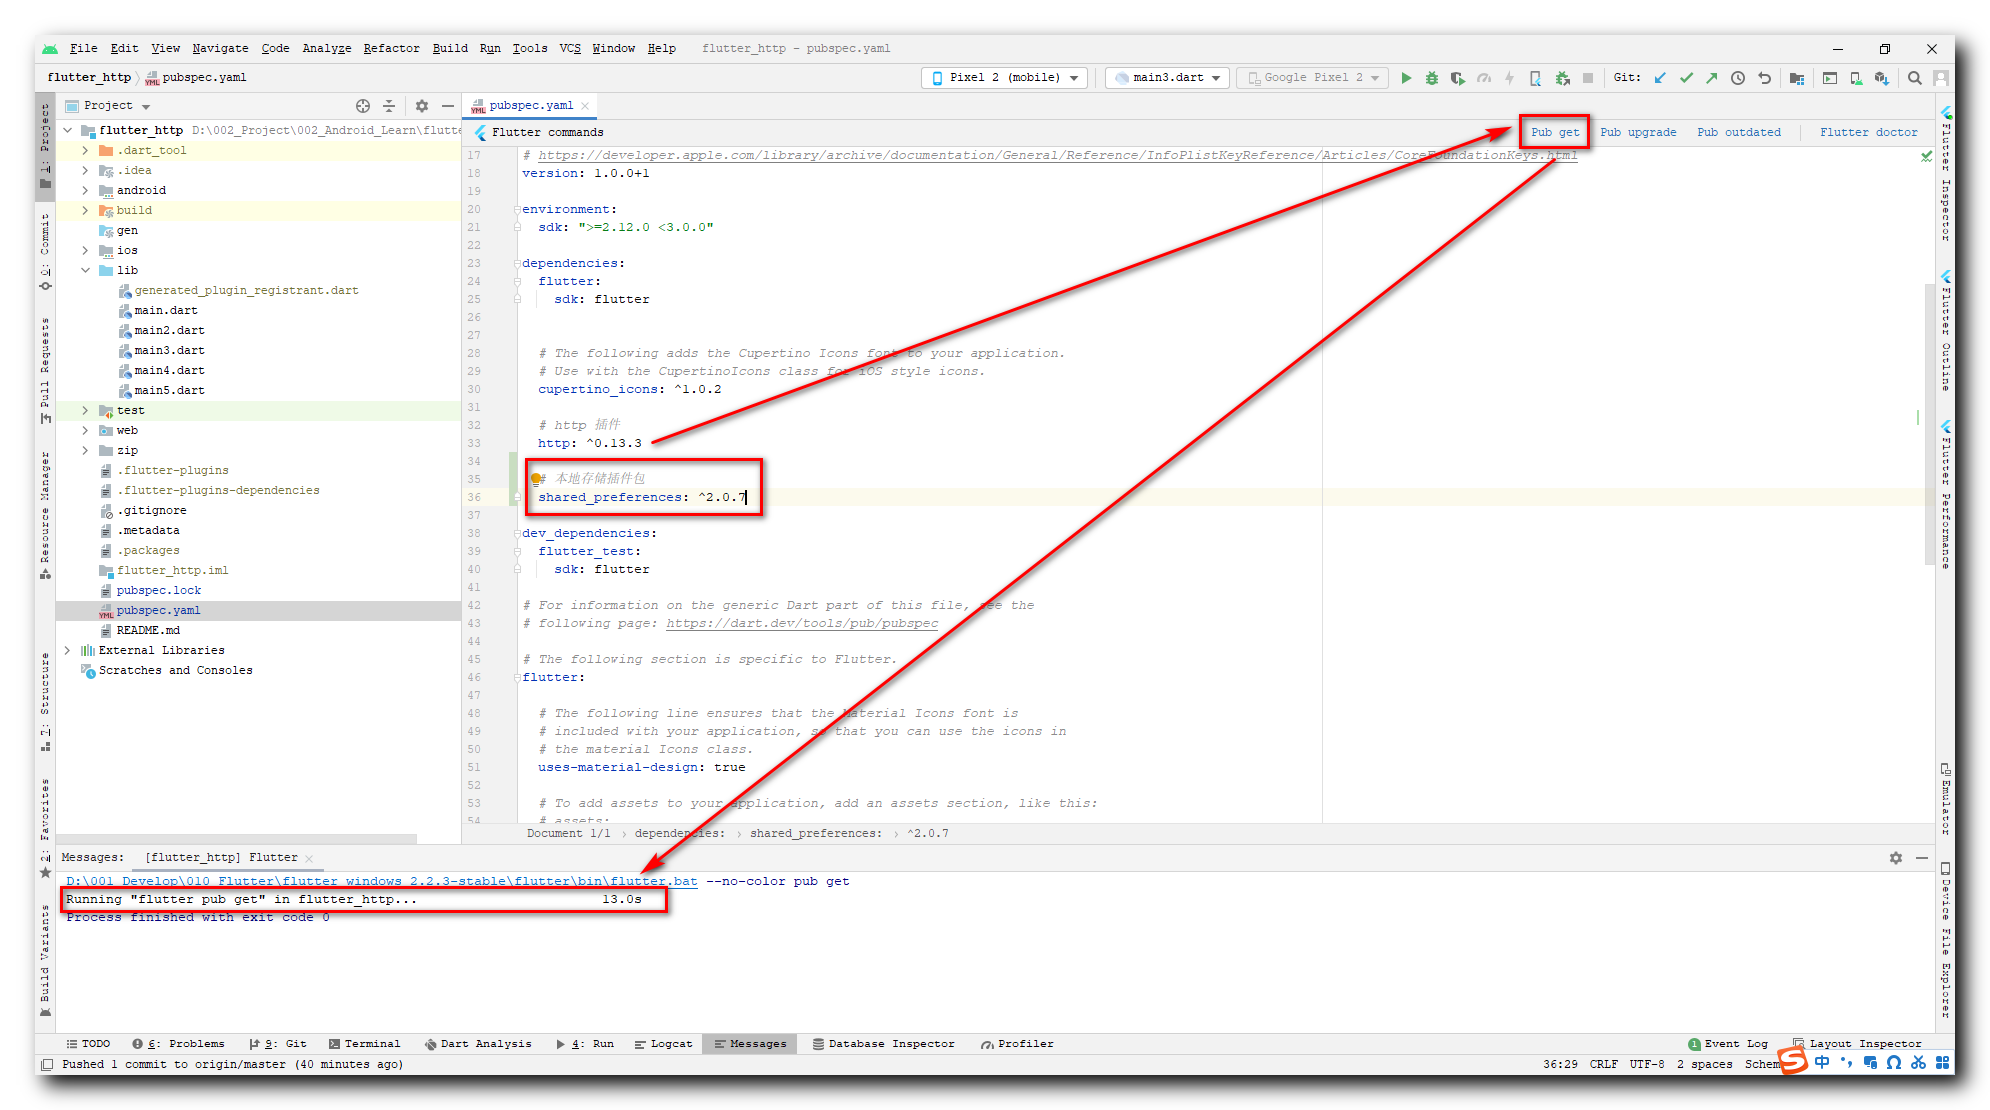Collapse all icon in Project panel header

[x=389, y=106]
